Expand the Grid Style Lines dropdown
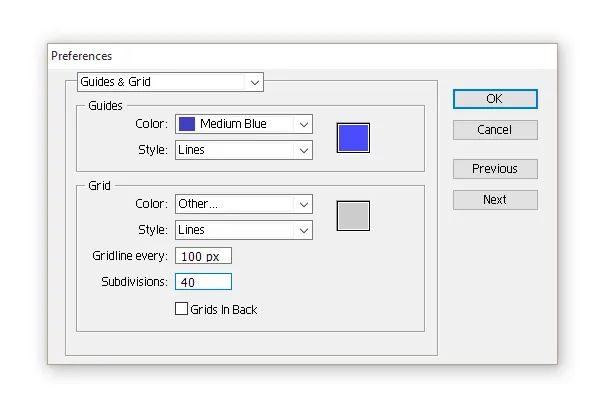The image size is (600, 414). coord(244,230)
